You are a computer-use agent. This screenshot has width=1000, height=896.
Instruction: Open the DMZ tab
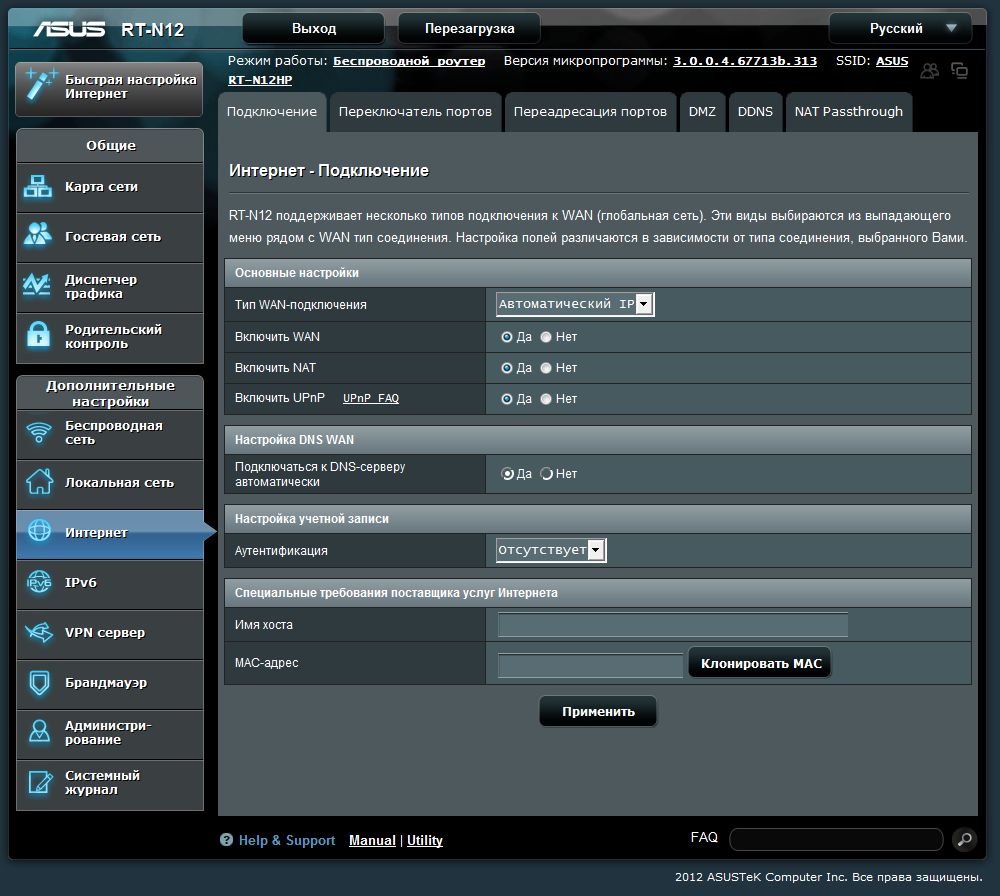(x=702, y=112)
